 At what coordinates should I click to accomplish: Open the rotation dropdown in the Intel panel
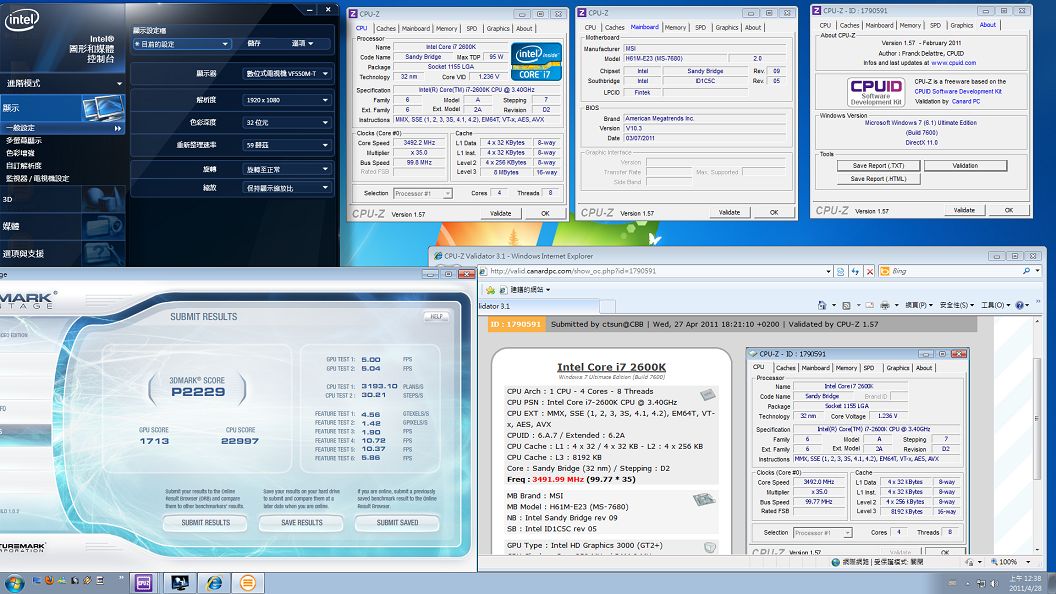coord(287,169)
